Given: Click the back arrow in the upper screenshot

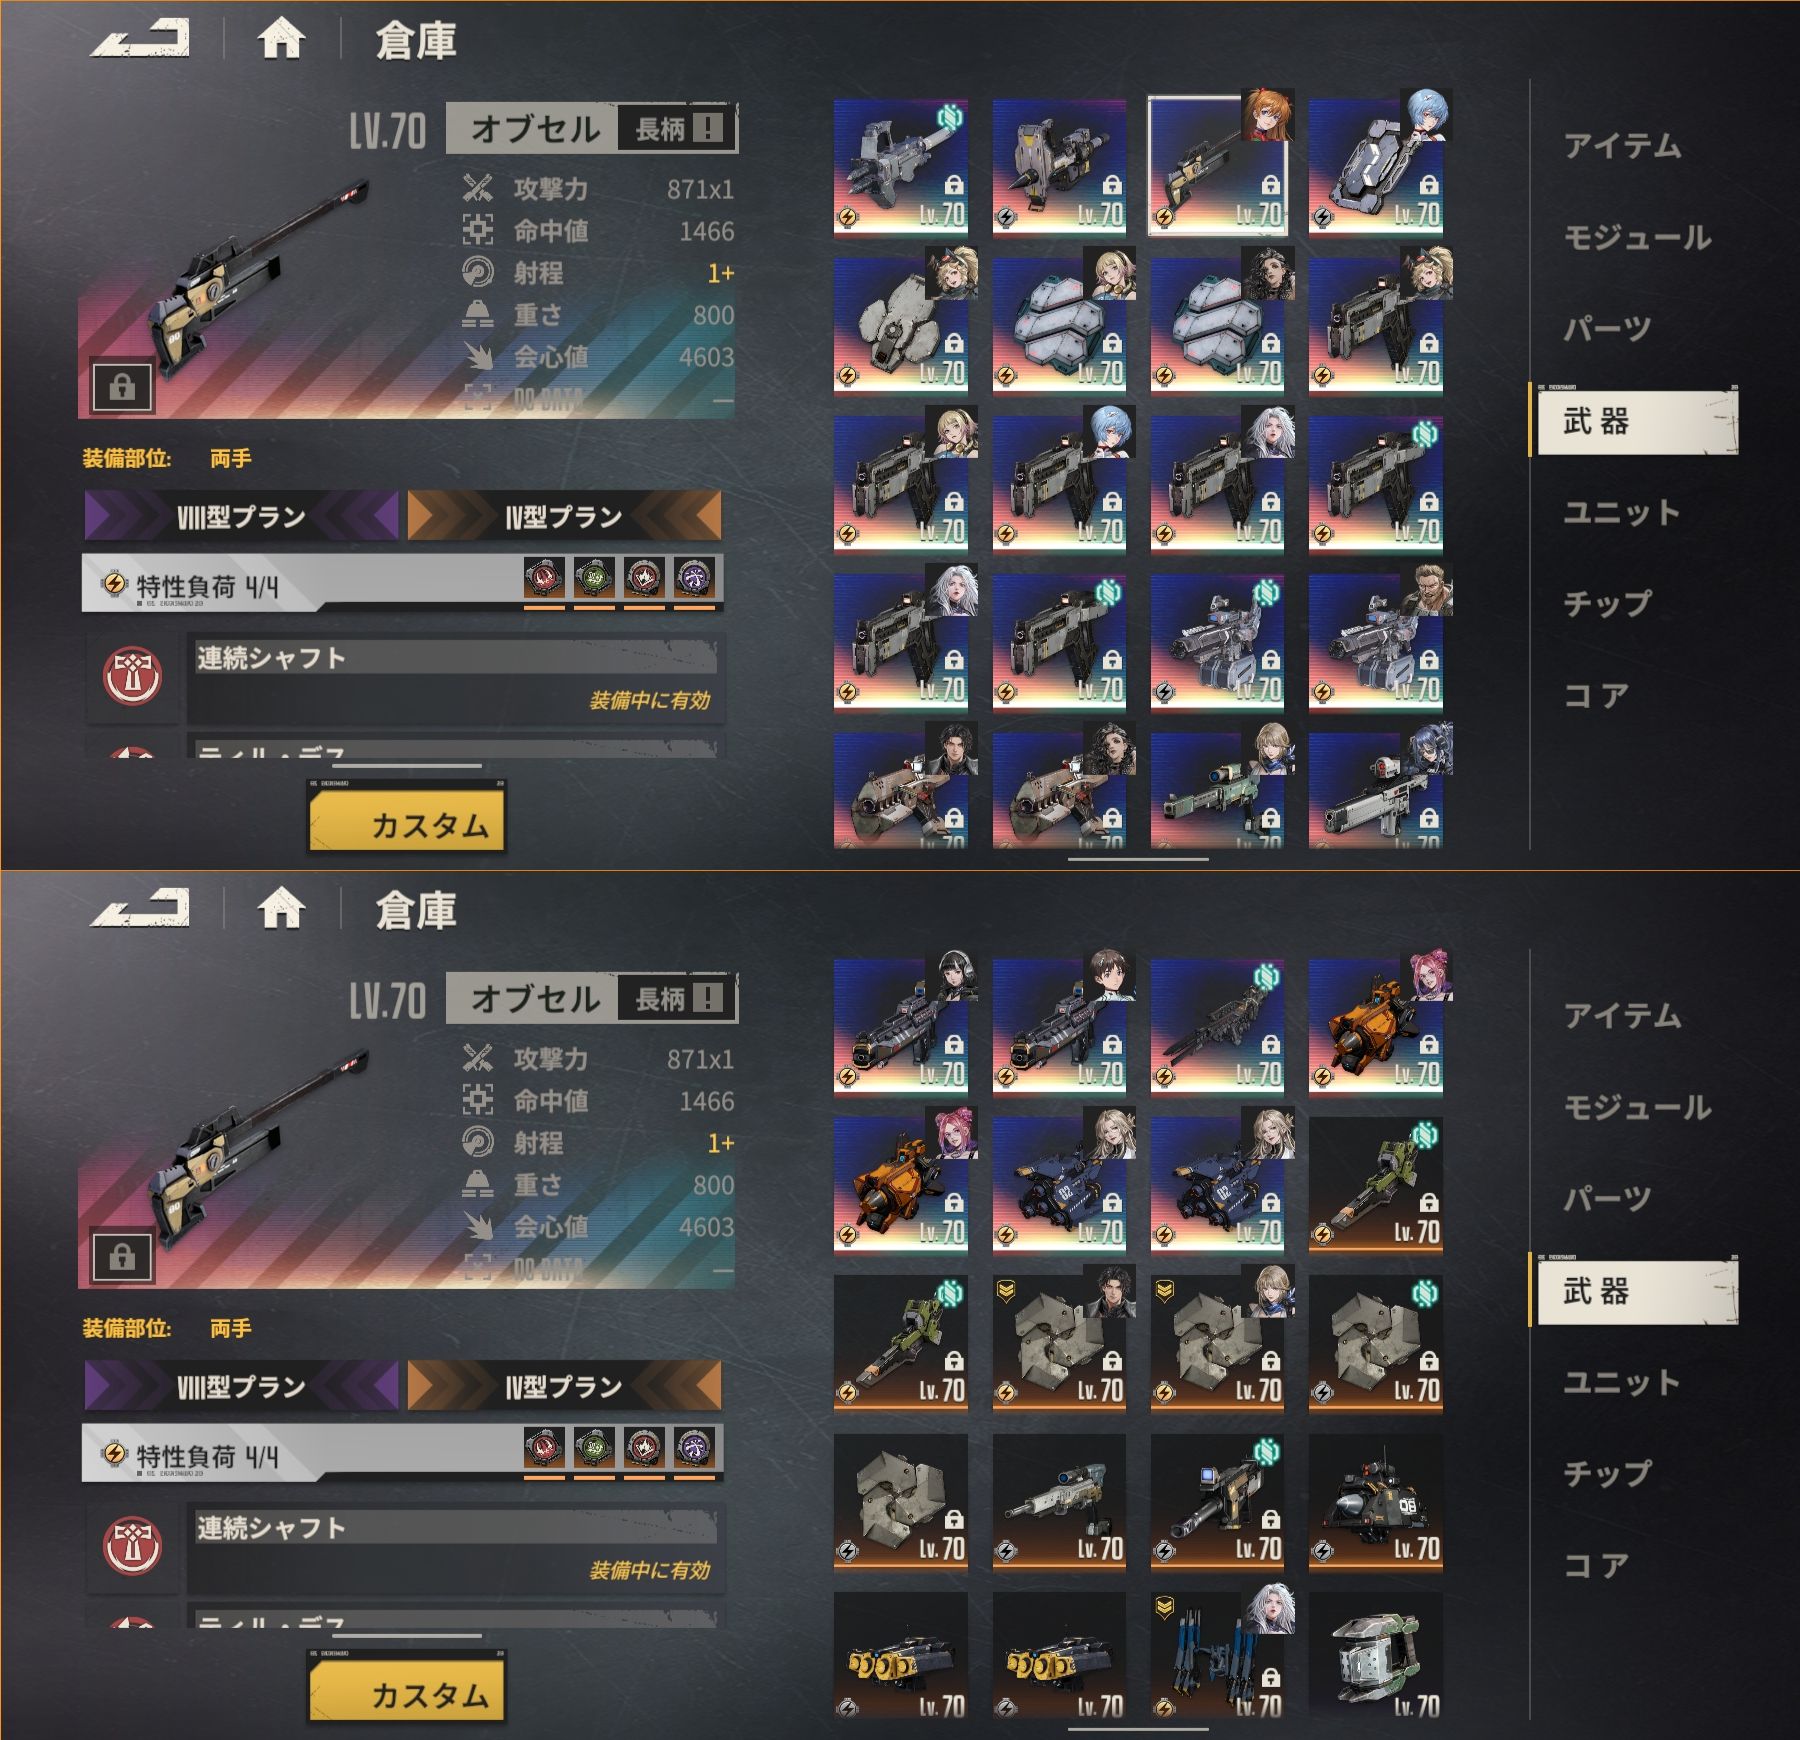Looking at the screenshot, I should 140,39.
